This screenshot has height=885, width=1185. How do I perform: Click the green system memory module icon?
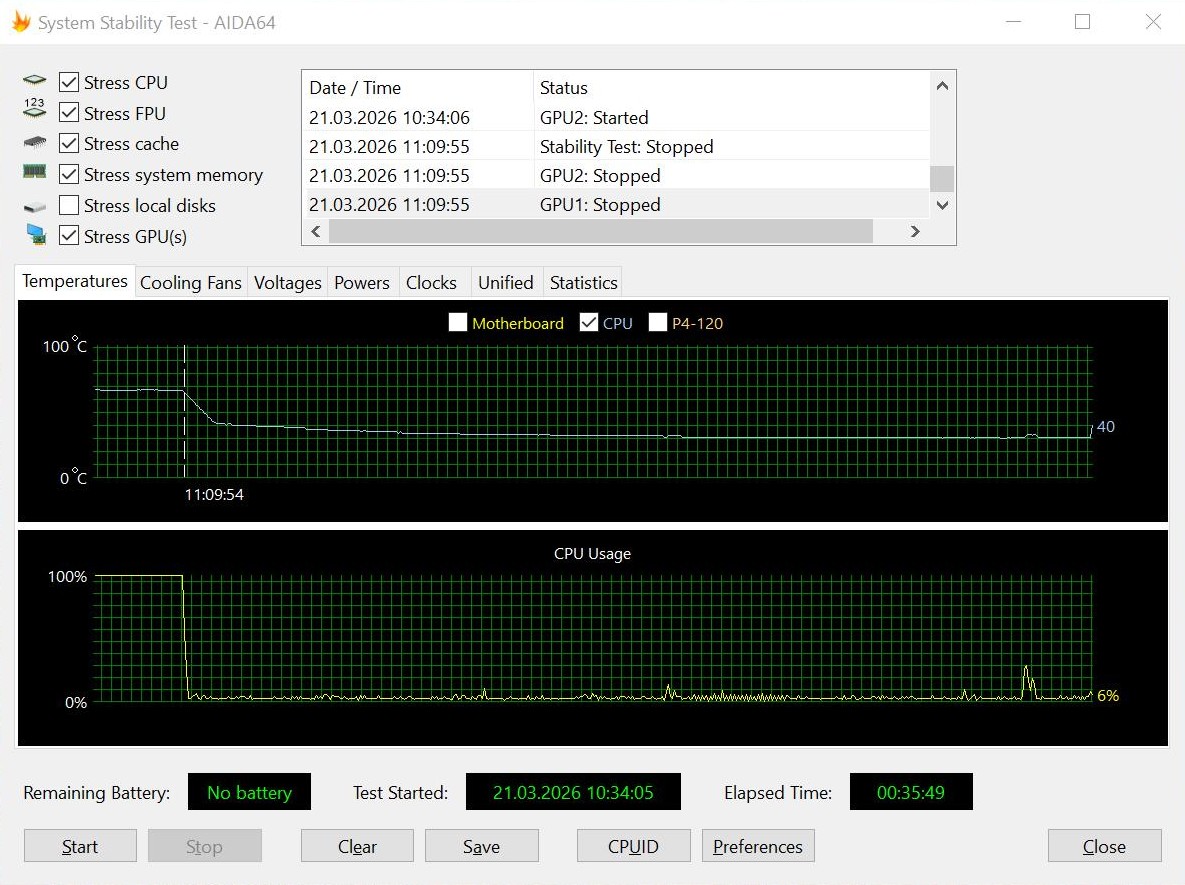[x=34, y=172]
